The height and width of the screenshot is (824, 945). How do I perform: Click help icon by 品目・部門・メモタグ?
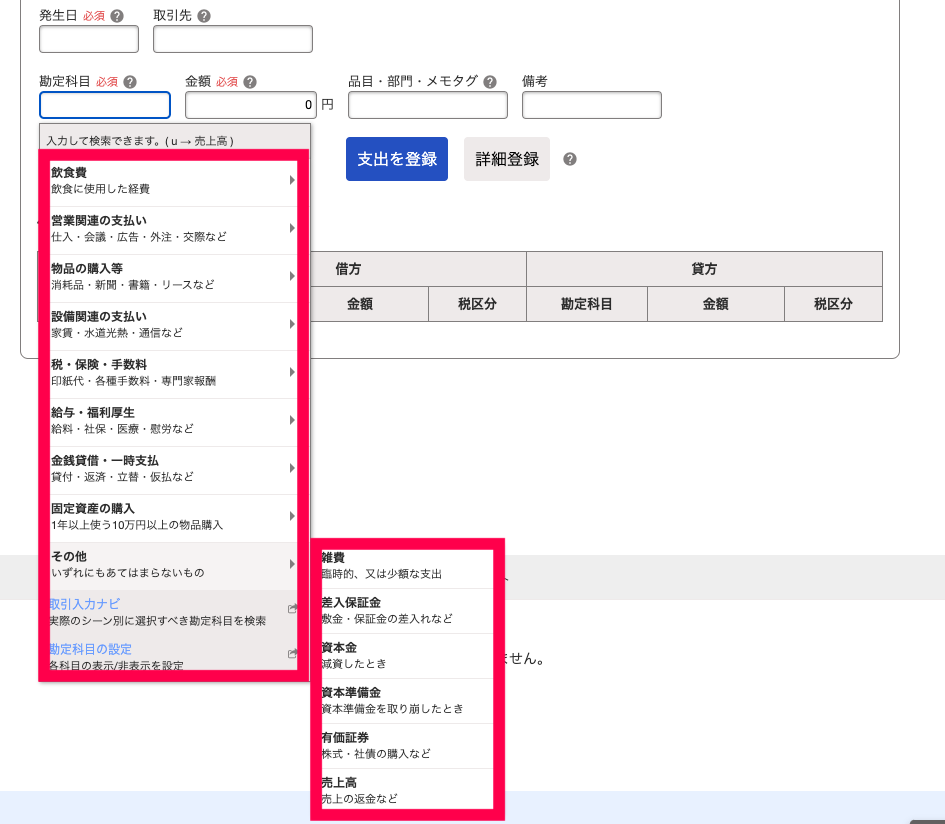489,83
